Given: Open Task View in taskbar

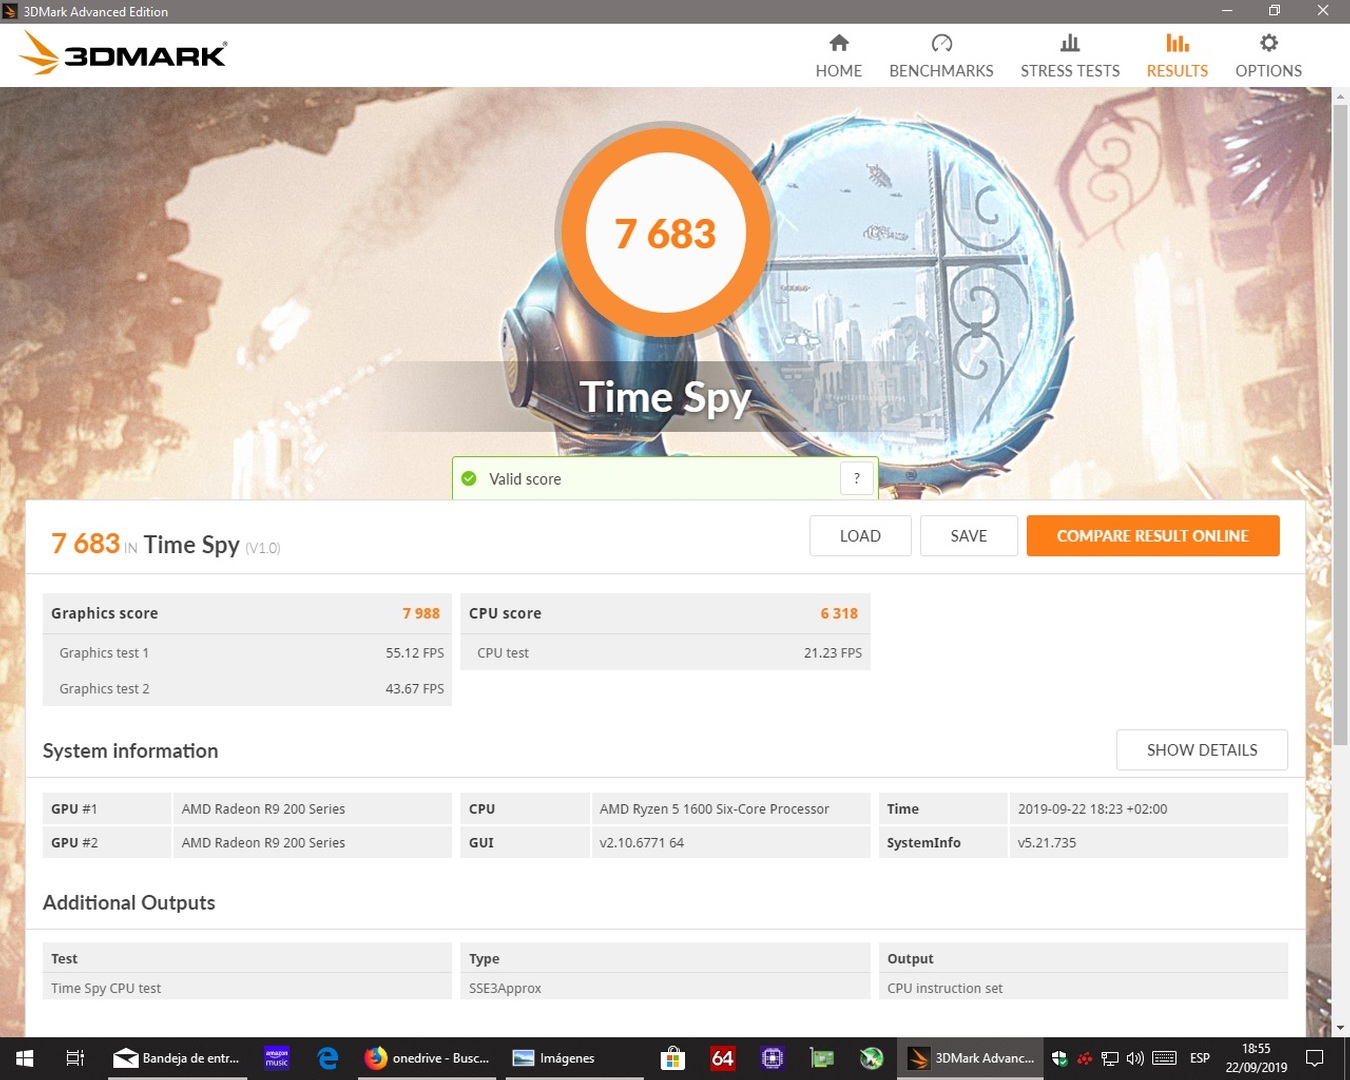Looking at the screenshot, I should [x=75, y=1058].
